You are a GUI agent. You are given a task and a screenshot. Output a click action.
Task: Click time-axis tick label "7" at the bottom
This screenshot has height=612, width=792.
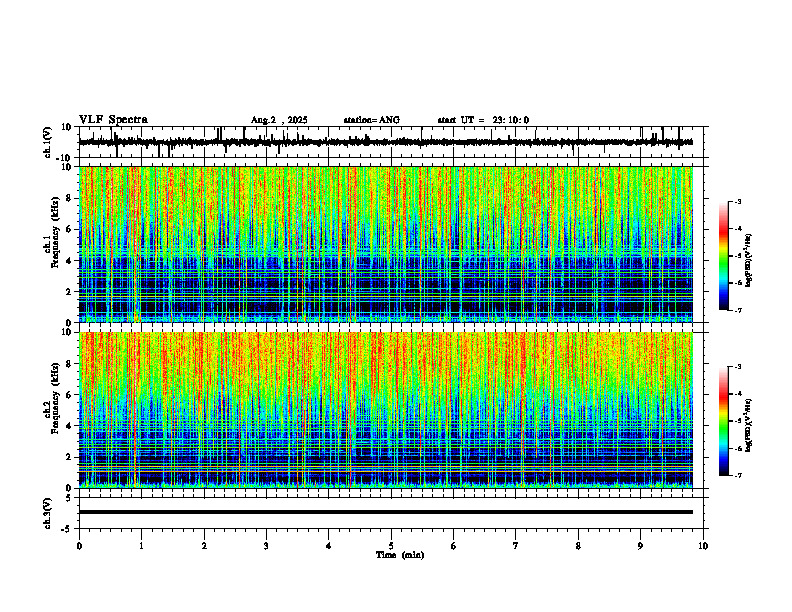[x=516, y=546]
